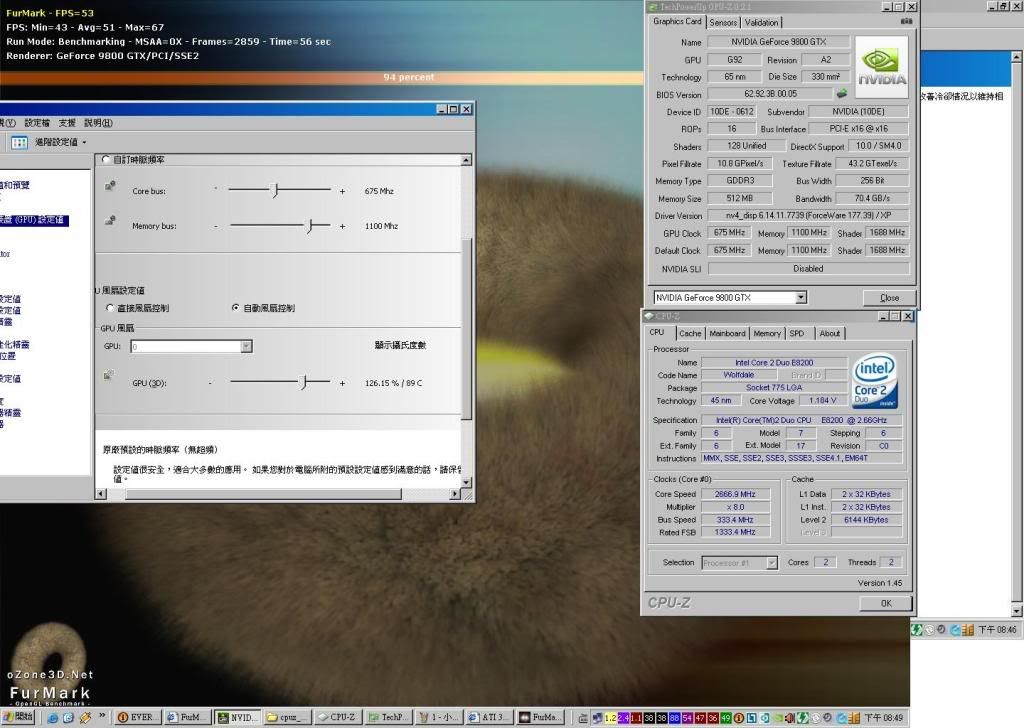Click the screenshot camera icon in GPU-Z
Image resolution: width=1024 pixels, height=728 pixels.
pos(906,22)
